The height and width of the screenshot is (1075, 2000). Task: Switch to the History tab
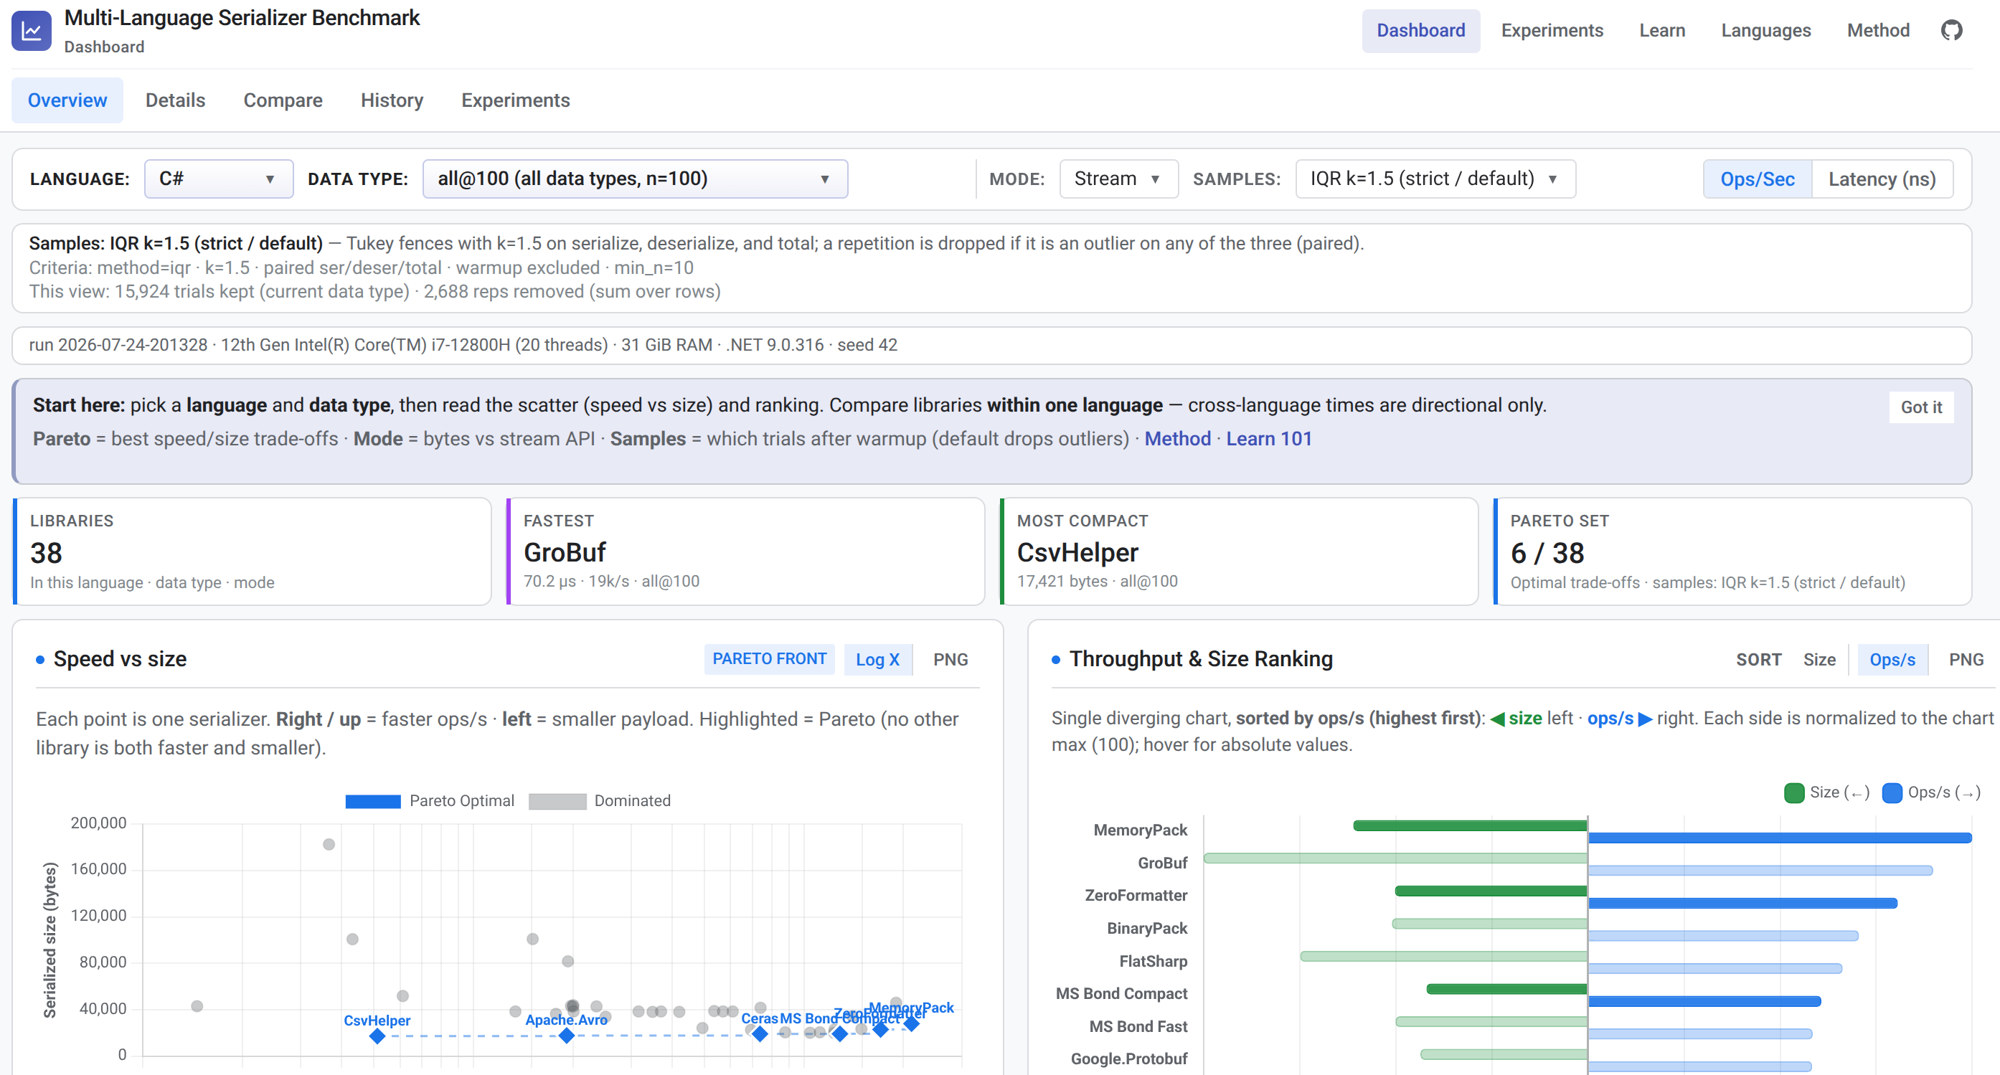(392, 100)
